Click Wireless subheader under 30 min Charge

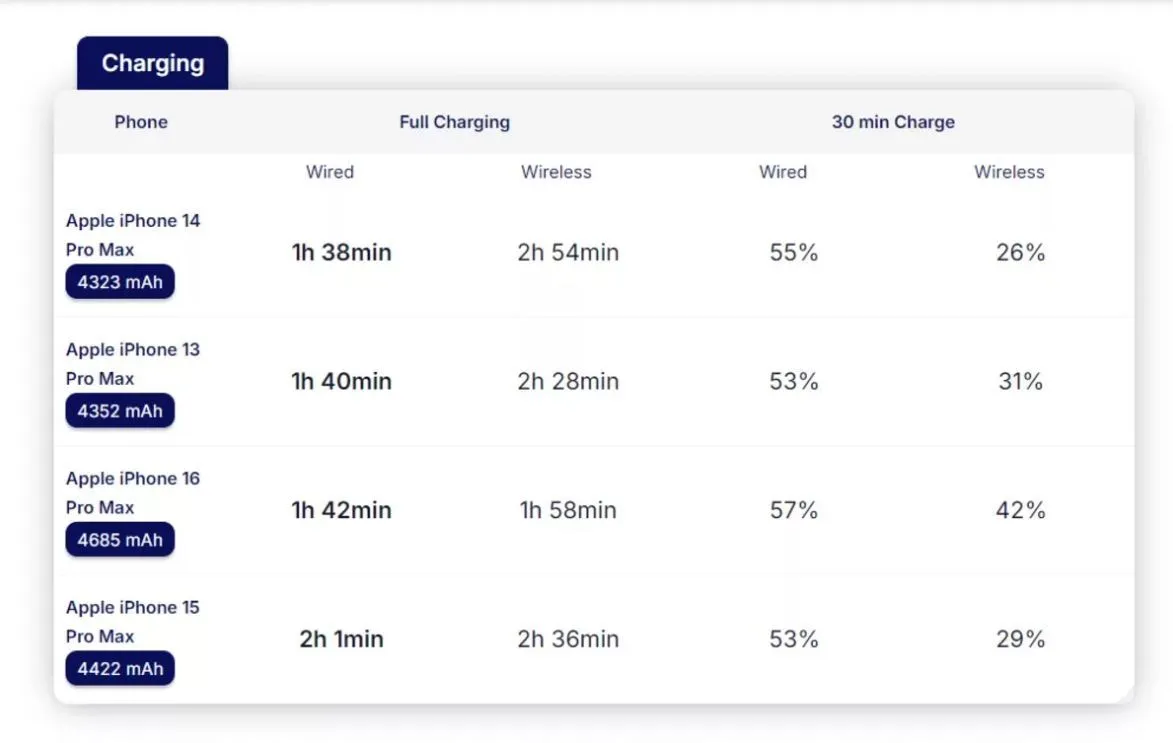1009,172
